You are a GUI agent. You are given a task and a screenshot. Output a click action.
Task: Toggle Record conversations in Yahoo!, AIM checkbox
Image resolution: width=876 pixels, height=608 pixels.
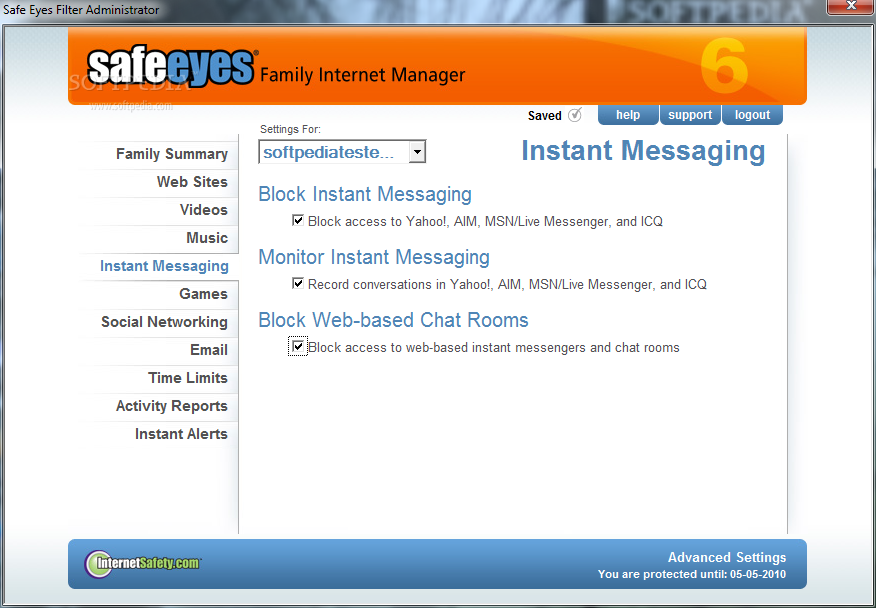(x=298, y=283)
